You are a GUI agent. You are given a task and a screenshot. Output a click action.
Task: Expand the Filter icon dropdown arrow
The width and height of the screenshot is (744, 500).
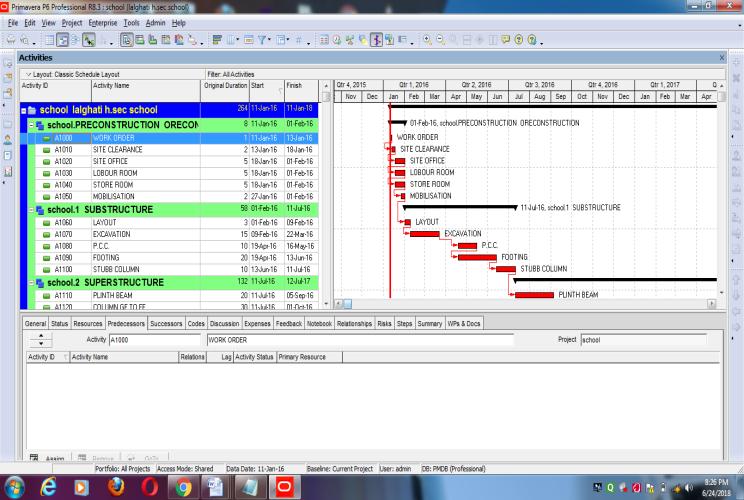tap(269, 40)
